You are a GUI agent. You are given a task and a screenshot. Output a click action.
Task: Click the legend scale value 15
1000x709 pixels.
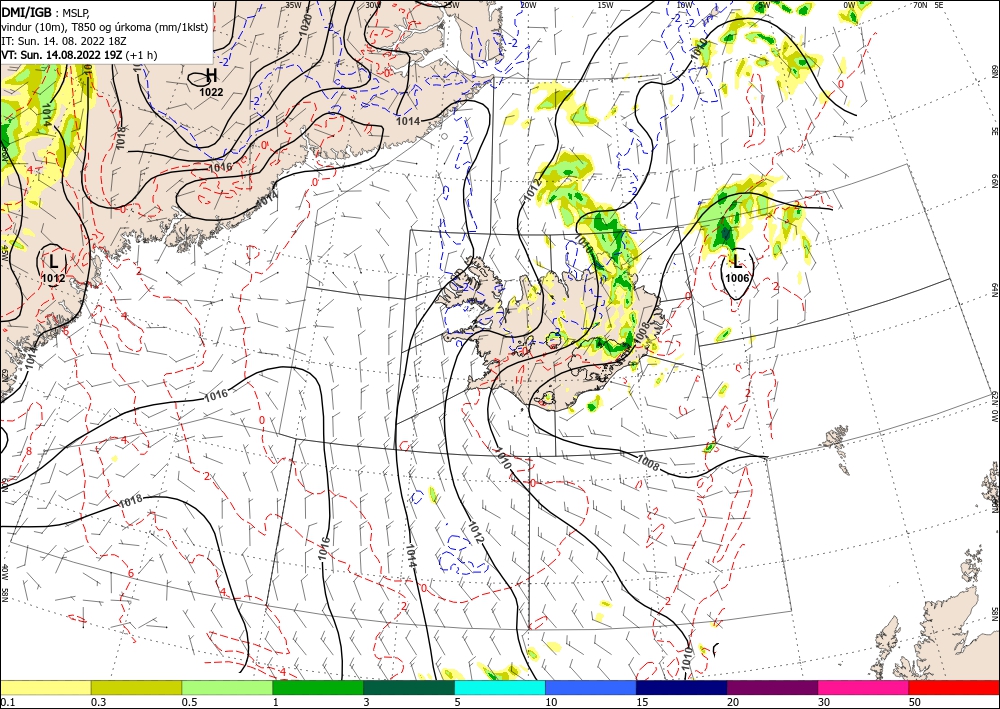tap(642, 702)
